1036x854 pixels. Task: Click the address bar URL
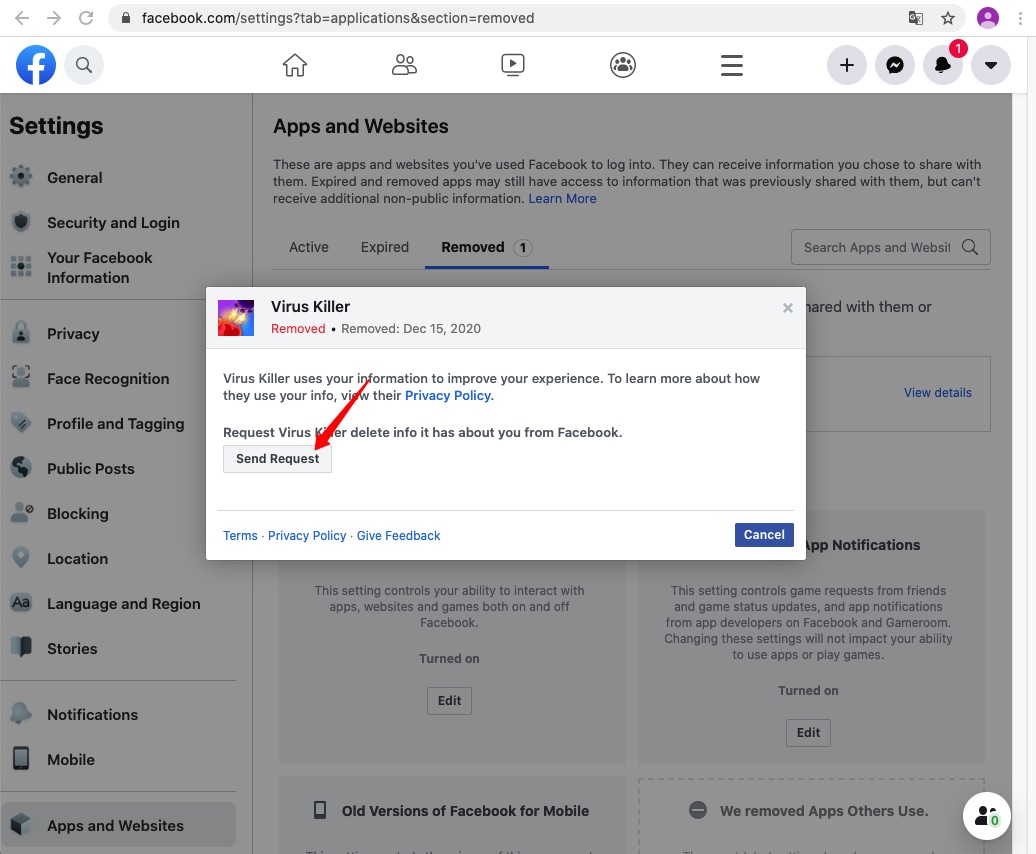point(338,18)
